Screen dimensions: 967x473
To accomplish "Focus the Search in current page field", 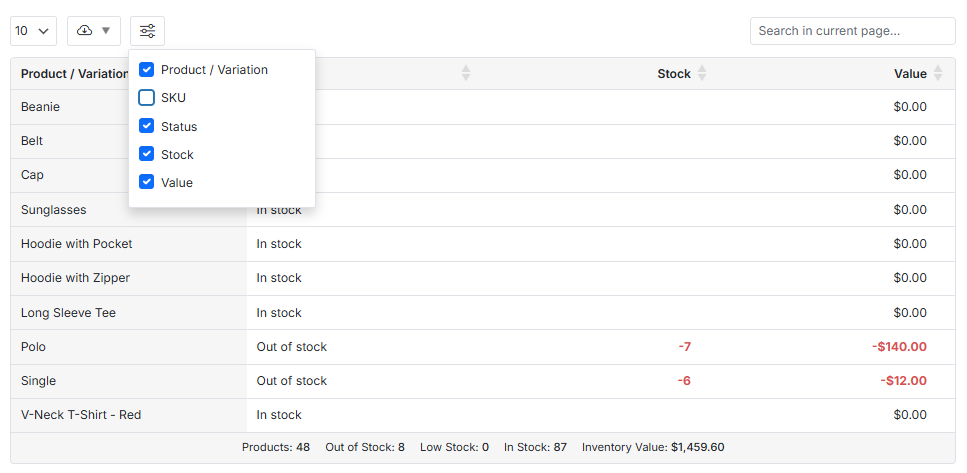I will click(x=852, y=31).
